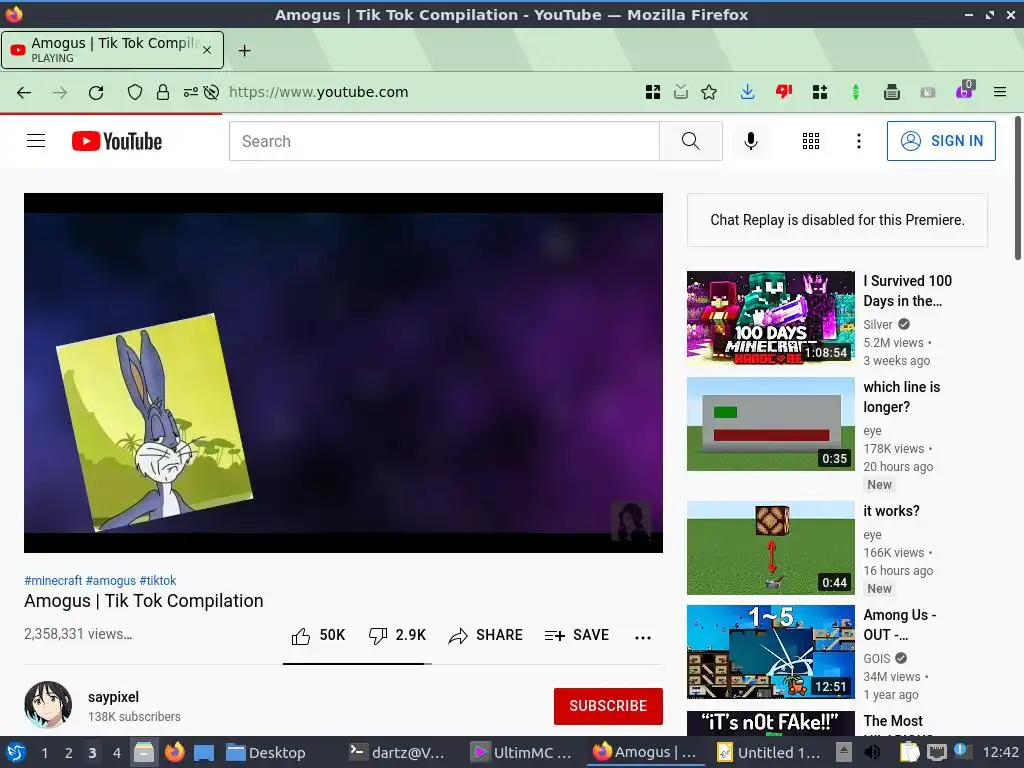1024x768 pixels.
Task: Reload the page with the refresh icon
Action: click(96, 92)
